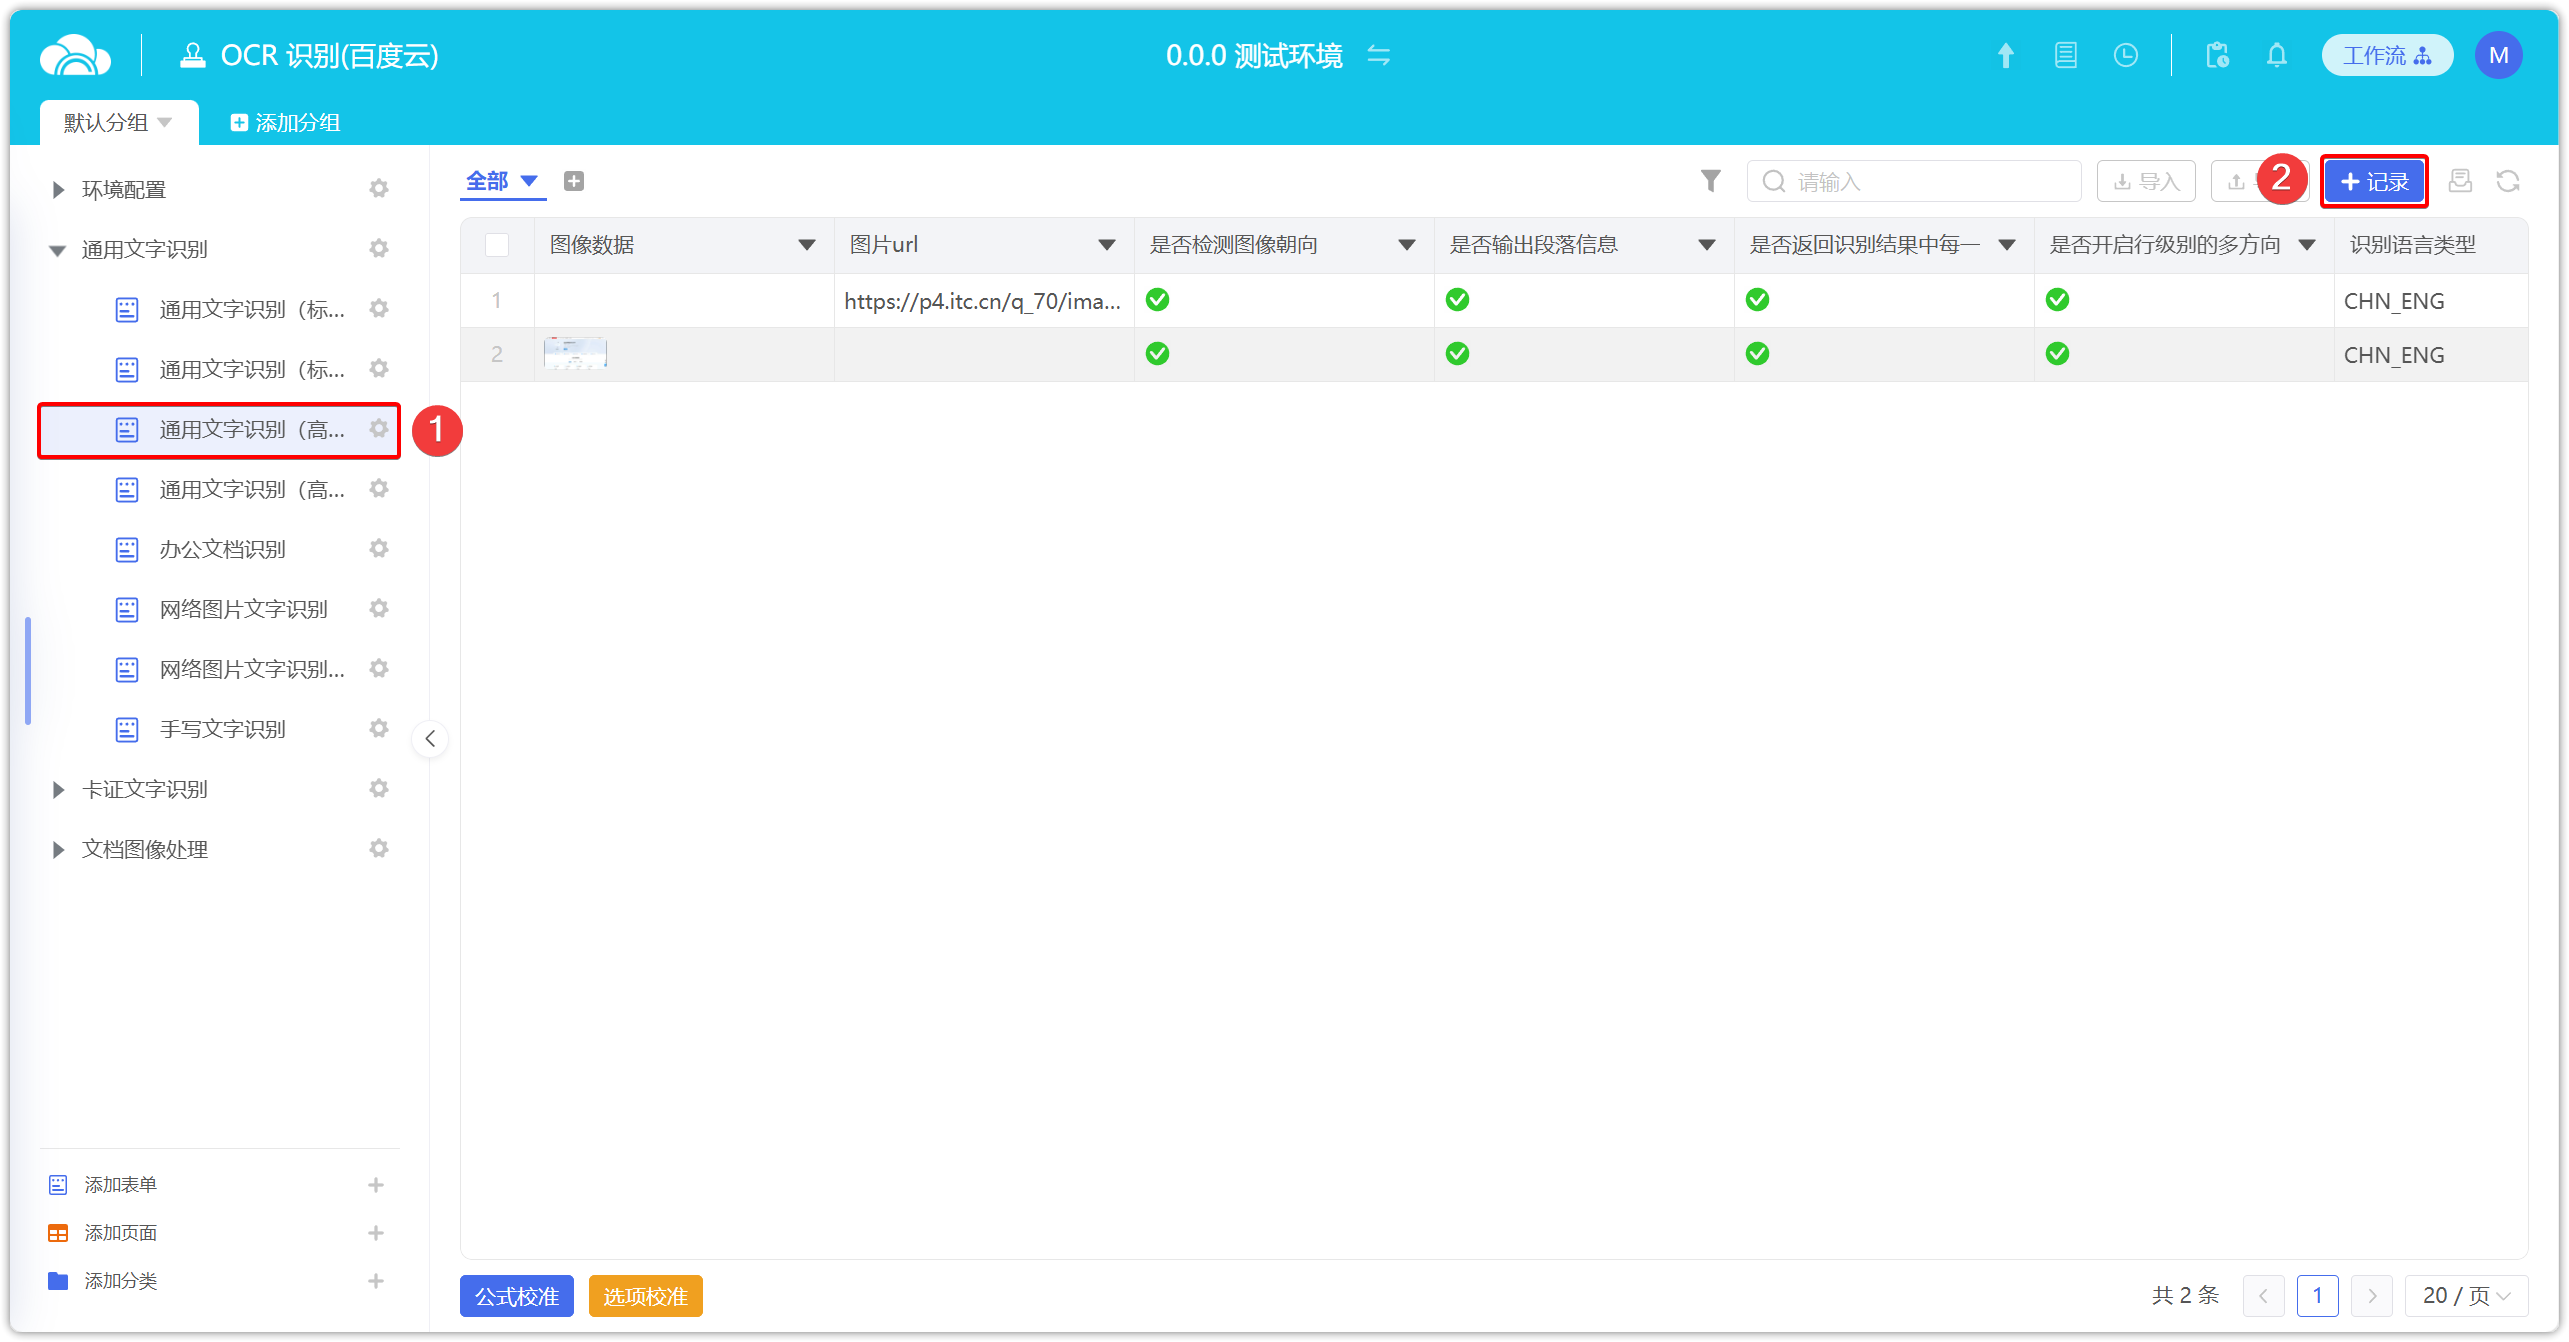Click the filter funnel icon
The height and width of the screenshot is (1342, 2569).
point(1711,181)
